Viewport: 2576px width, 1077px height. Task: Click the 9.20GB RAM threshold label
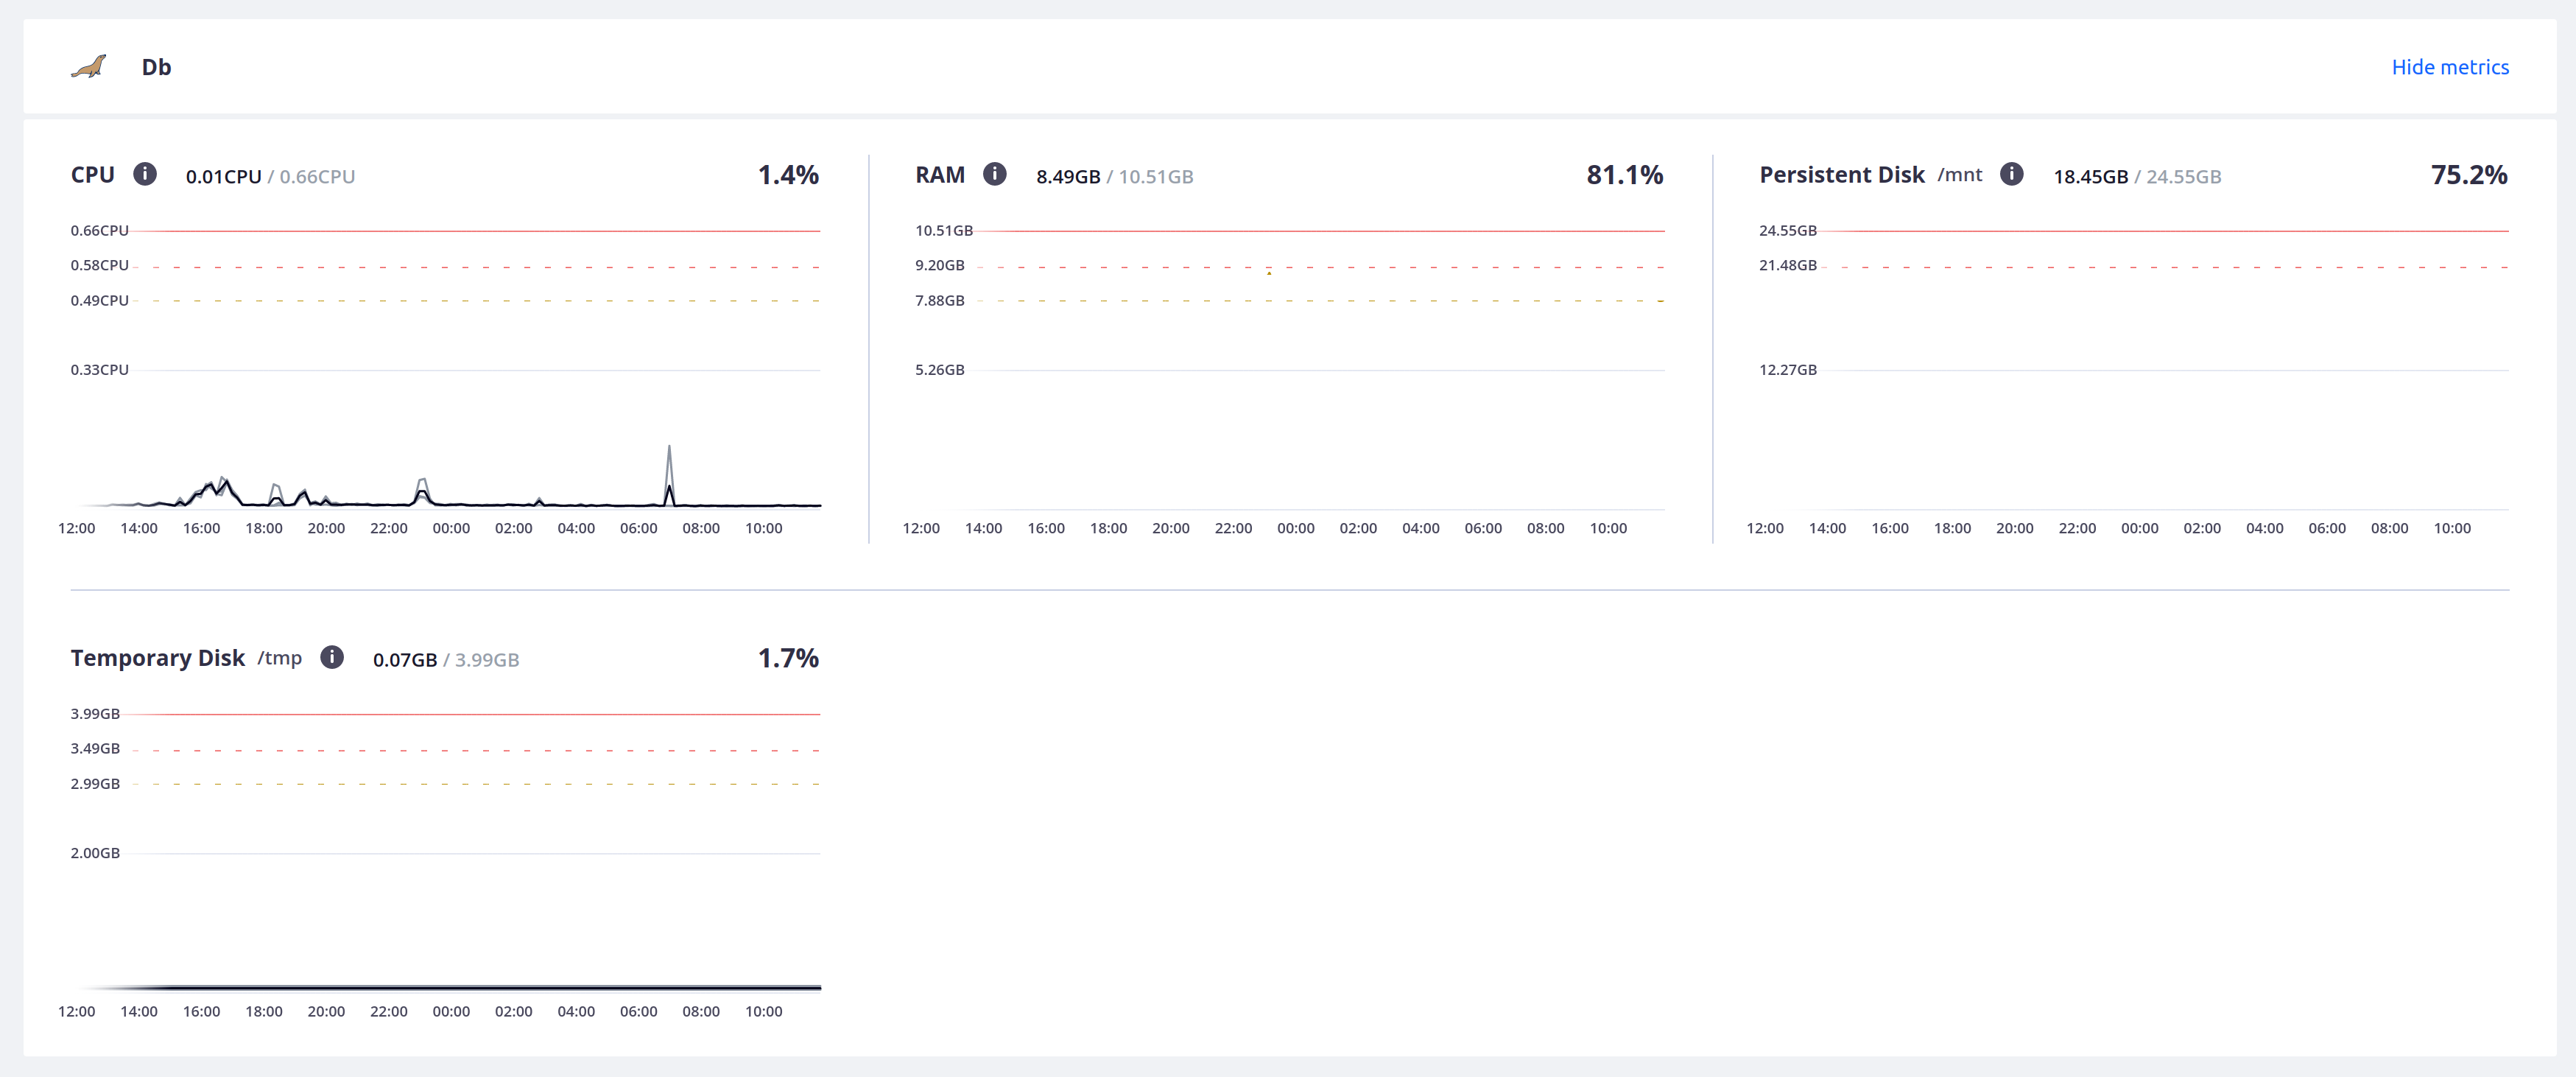939,266
